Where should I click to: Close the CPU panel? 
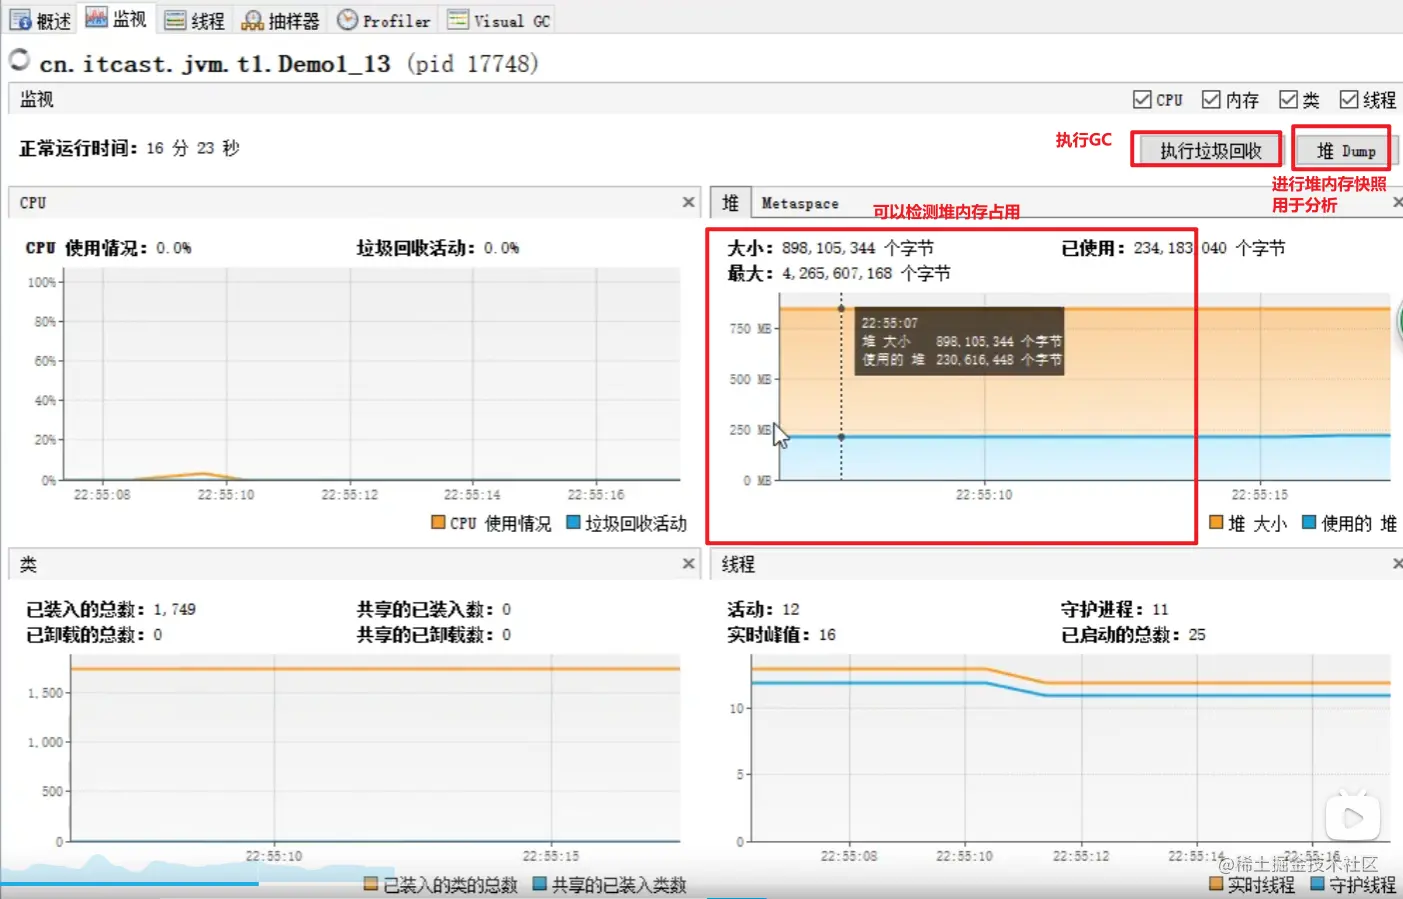pos(688,202)
